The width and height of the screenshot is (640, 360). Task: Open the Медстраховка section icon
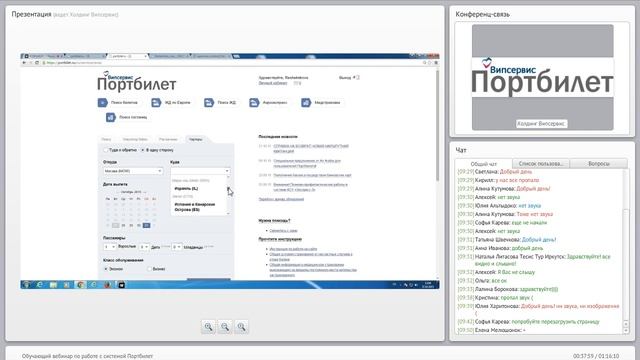(306, 102)
